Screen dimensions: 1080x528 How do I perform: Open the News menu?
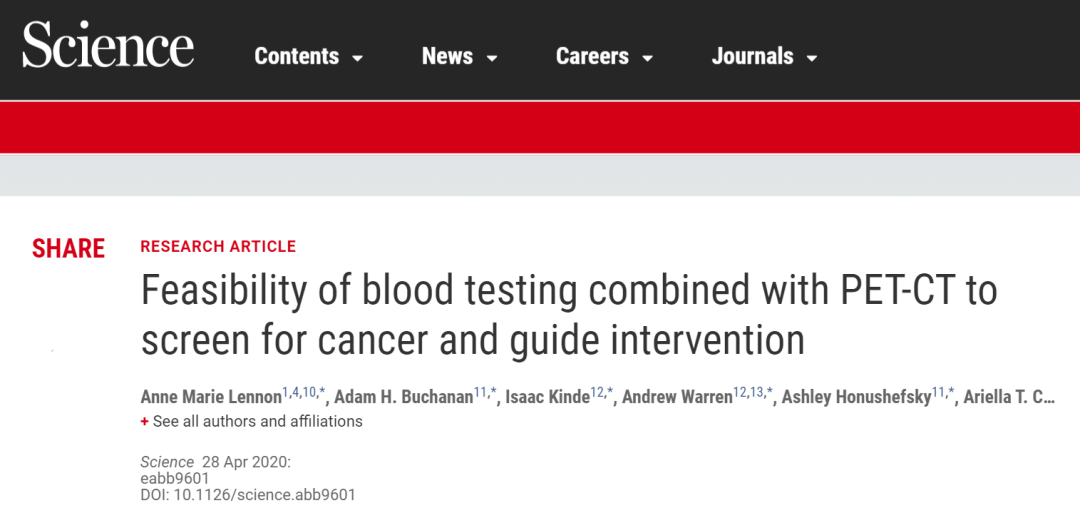pos(447,57)
